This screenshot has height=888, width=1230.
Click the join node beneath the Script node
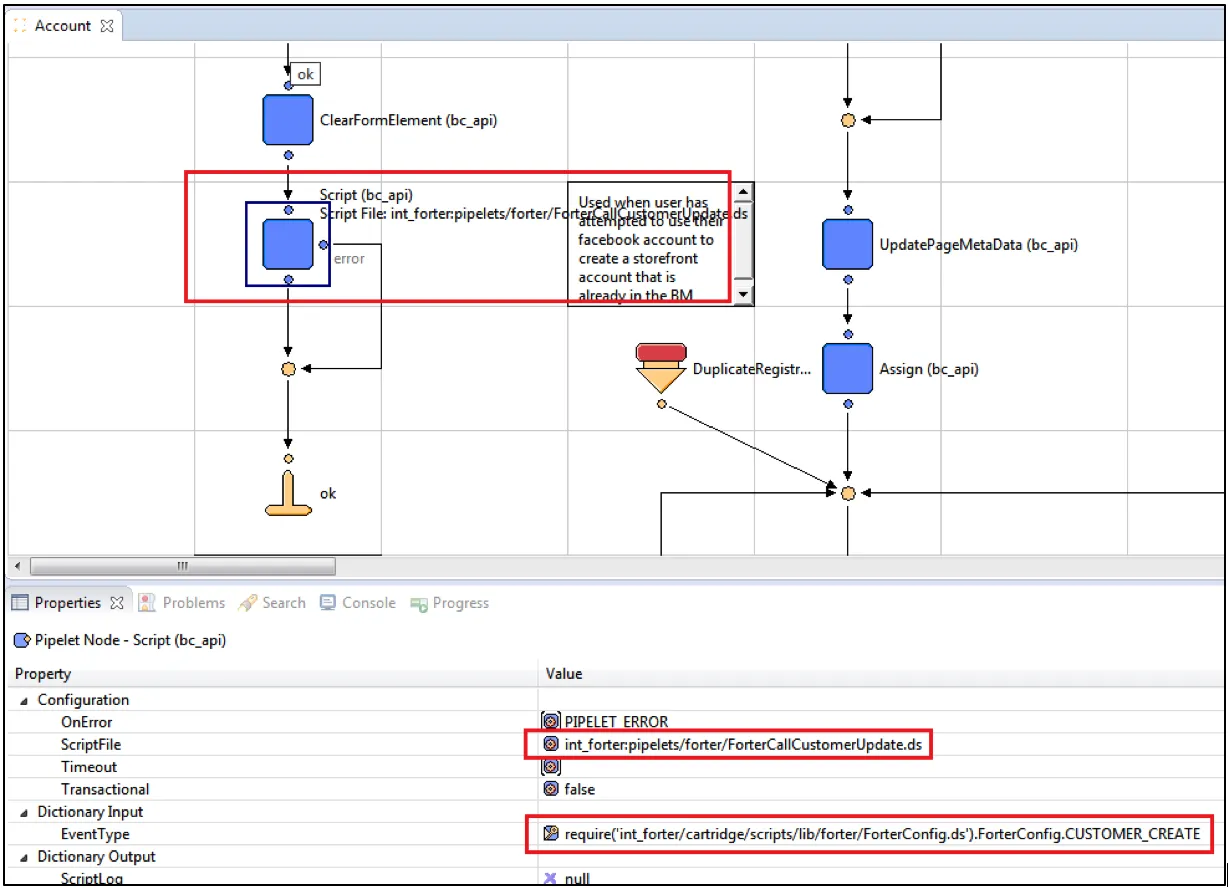(x=288, y=369)
